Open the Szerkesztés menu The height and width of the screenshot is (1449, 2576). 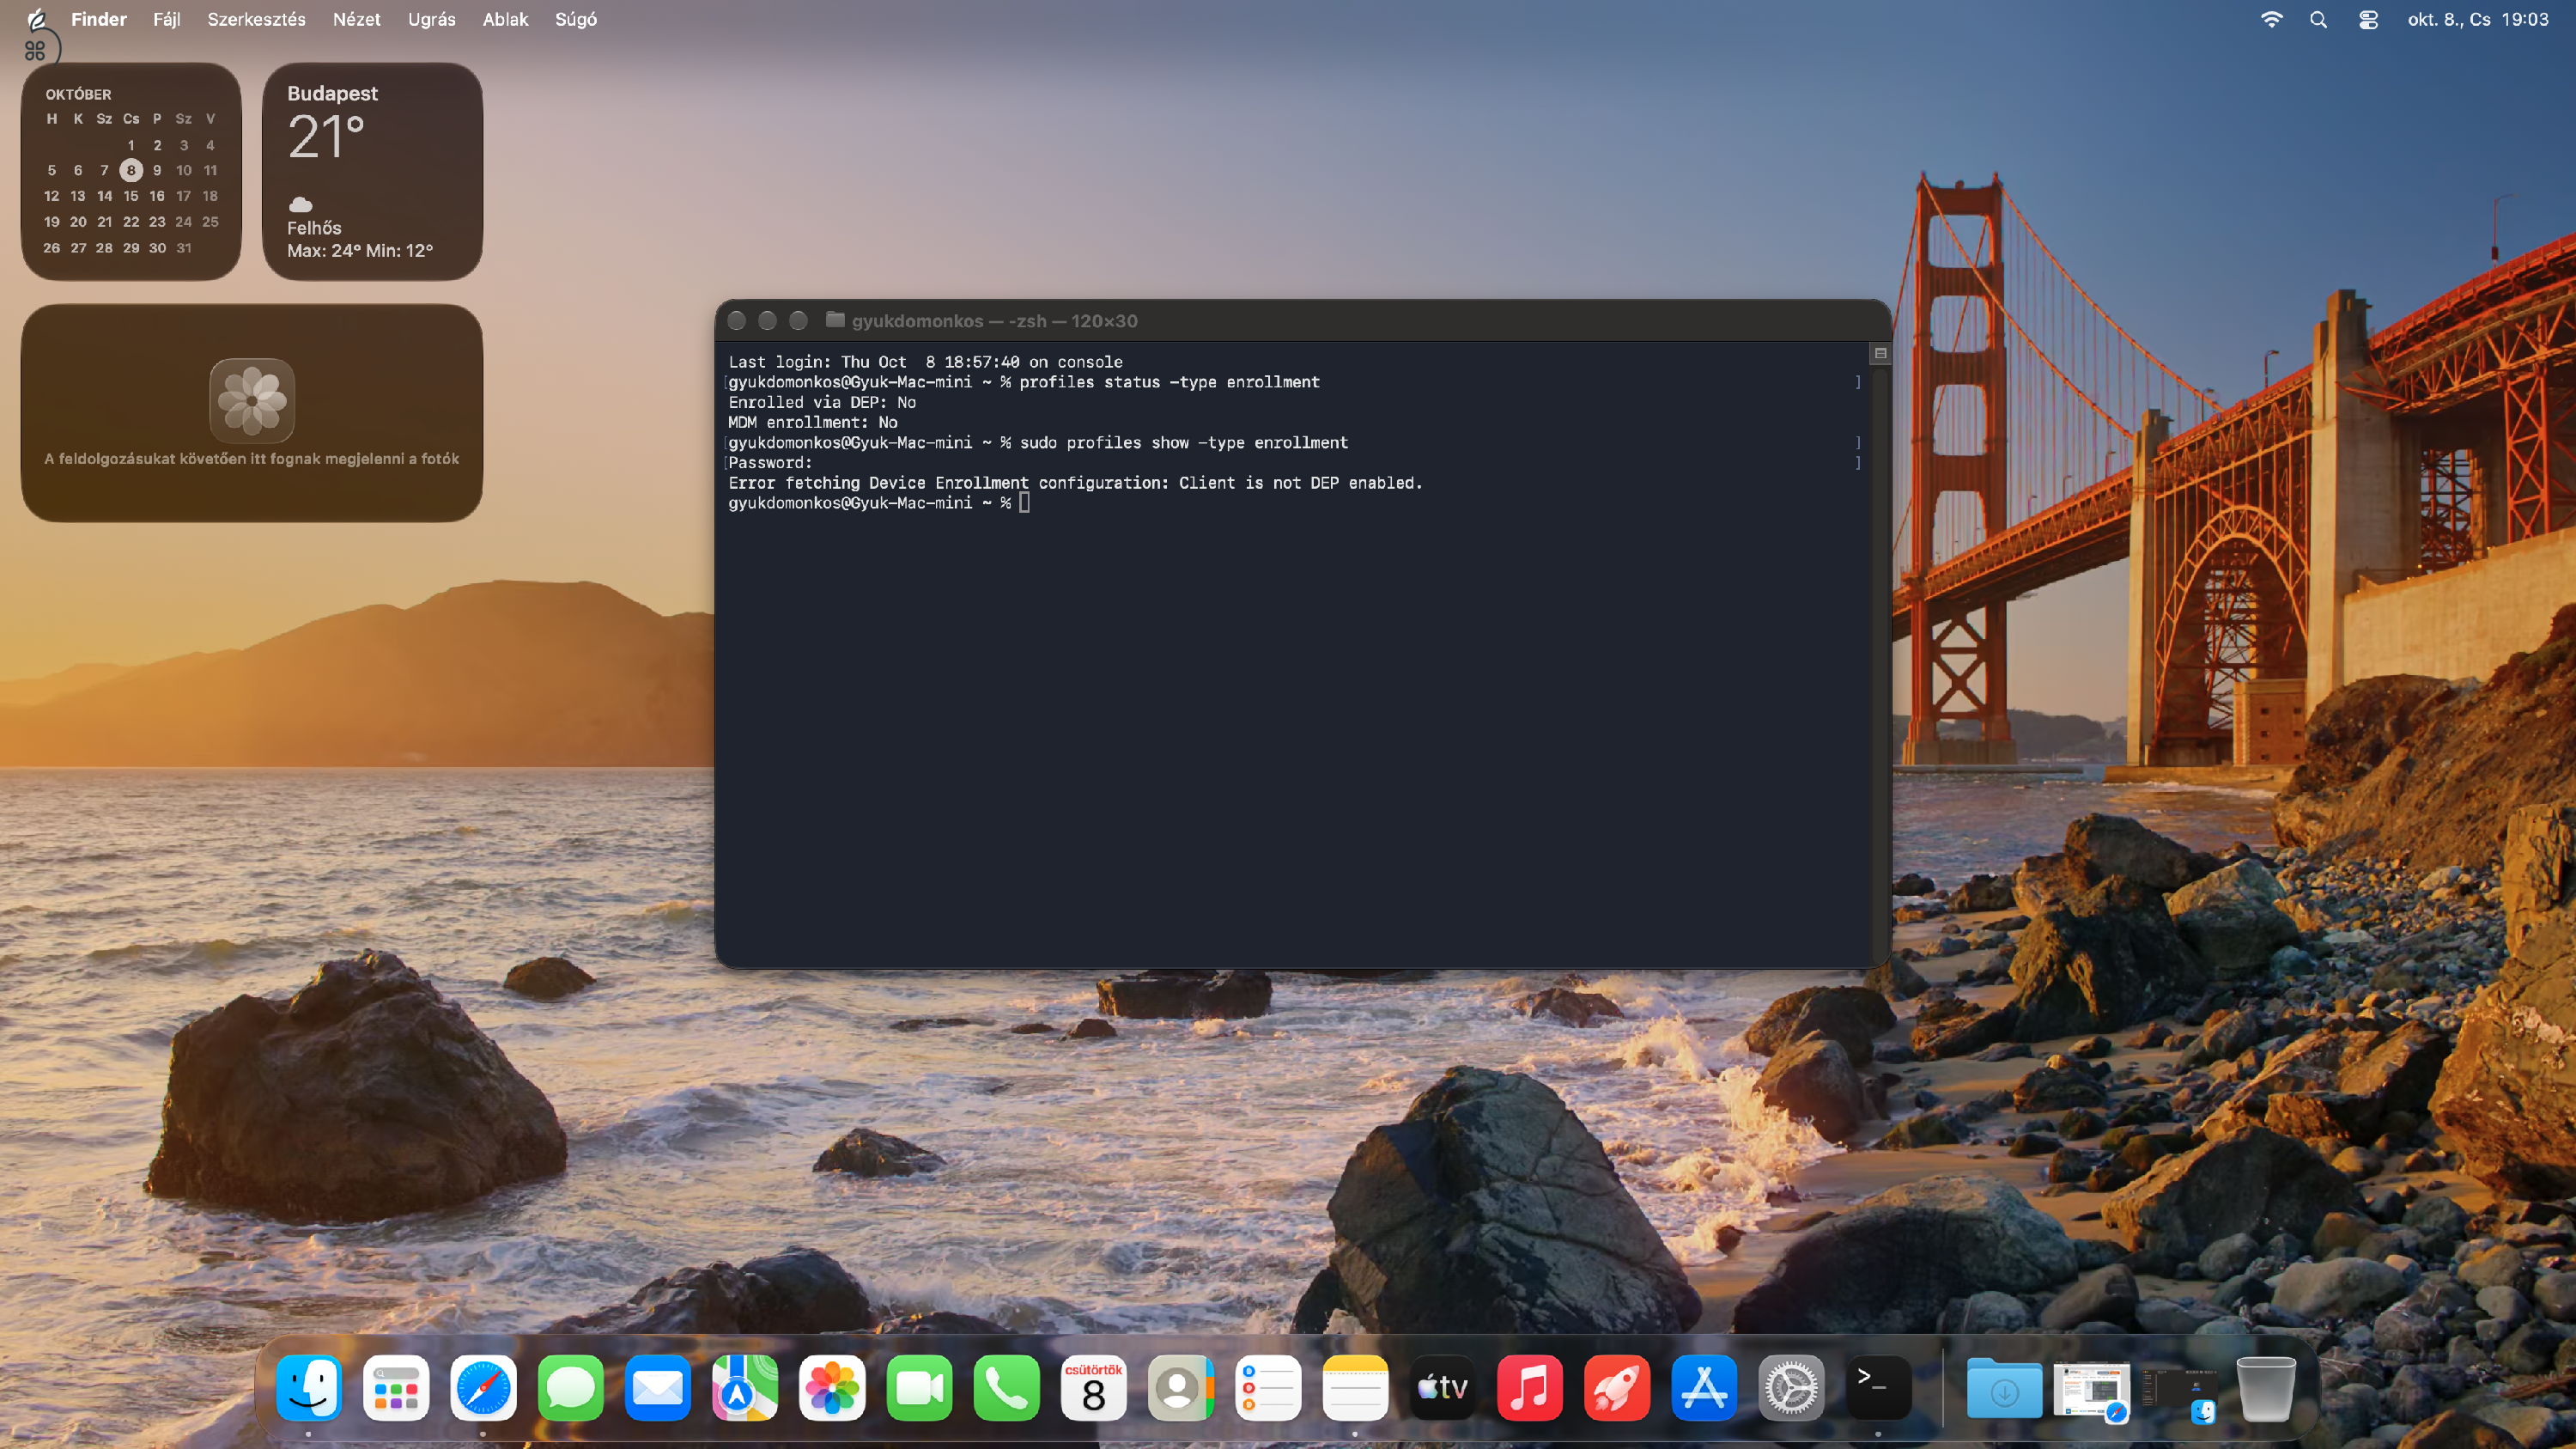256,19
